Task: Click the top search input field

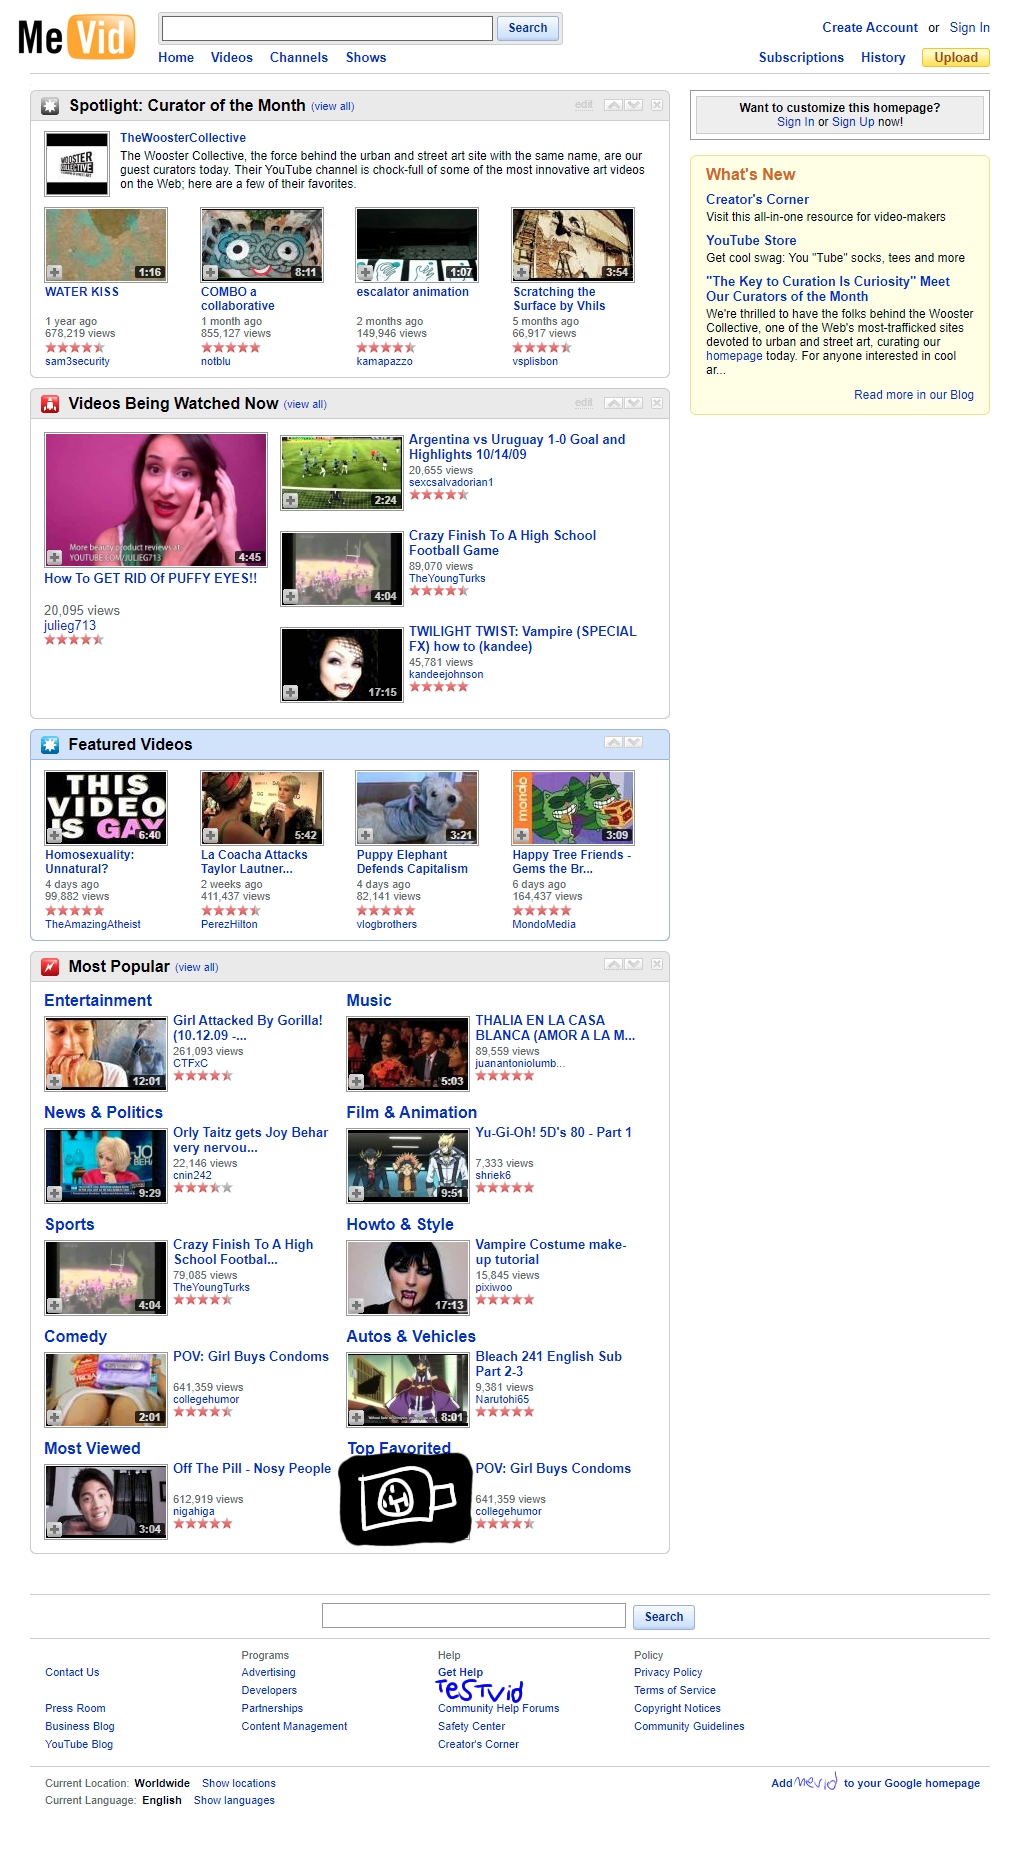Action: 327,28
